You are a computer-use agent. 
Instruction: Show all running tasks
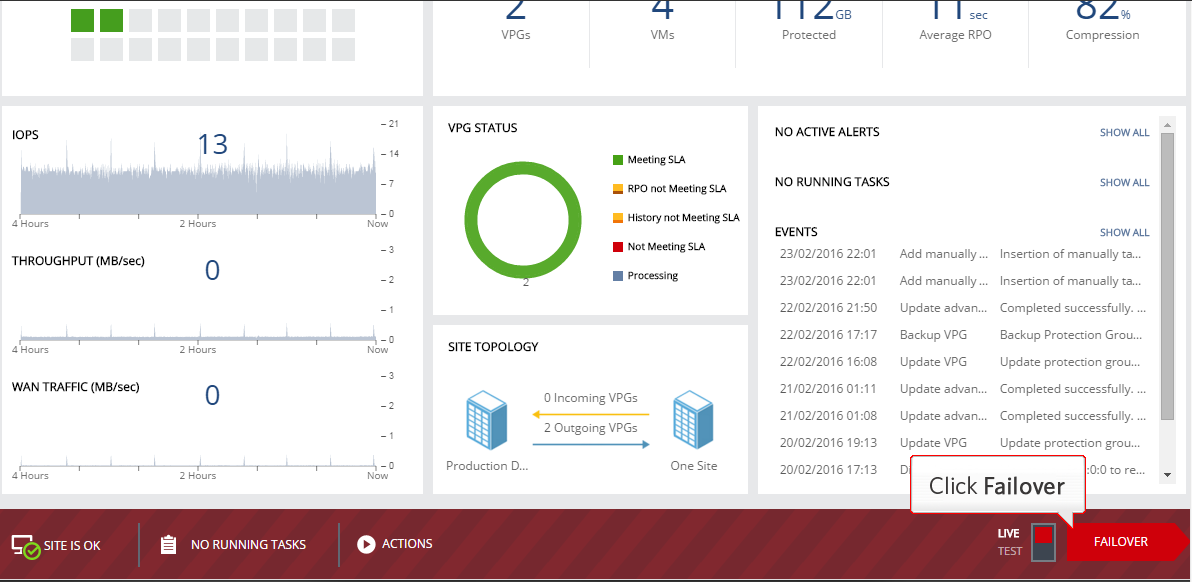[1124, 182]
